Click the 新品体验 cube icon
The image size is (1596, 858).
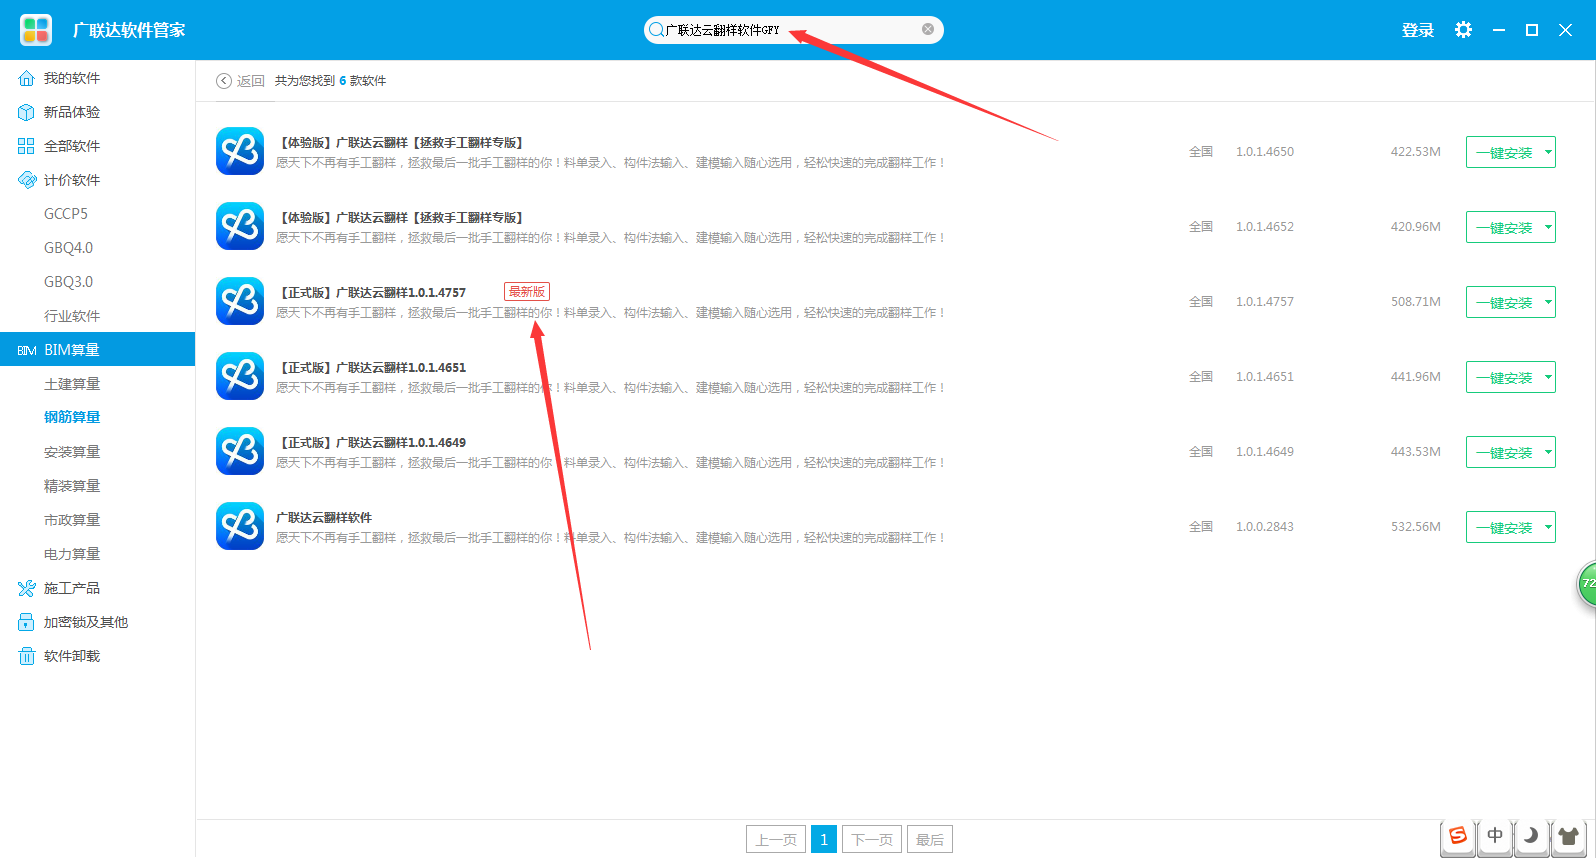(27, 112)
